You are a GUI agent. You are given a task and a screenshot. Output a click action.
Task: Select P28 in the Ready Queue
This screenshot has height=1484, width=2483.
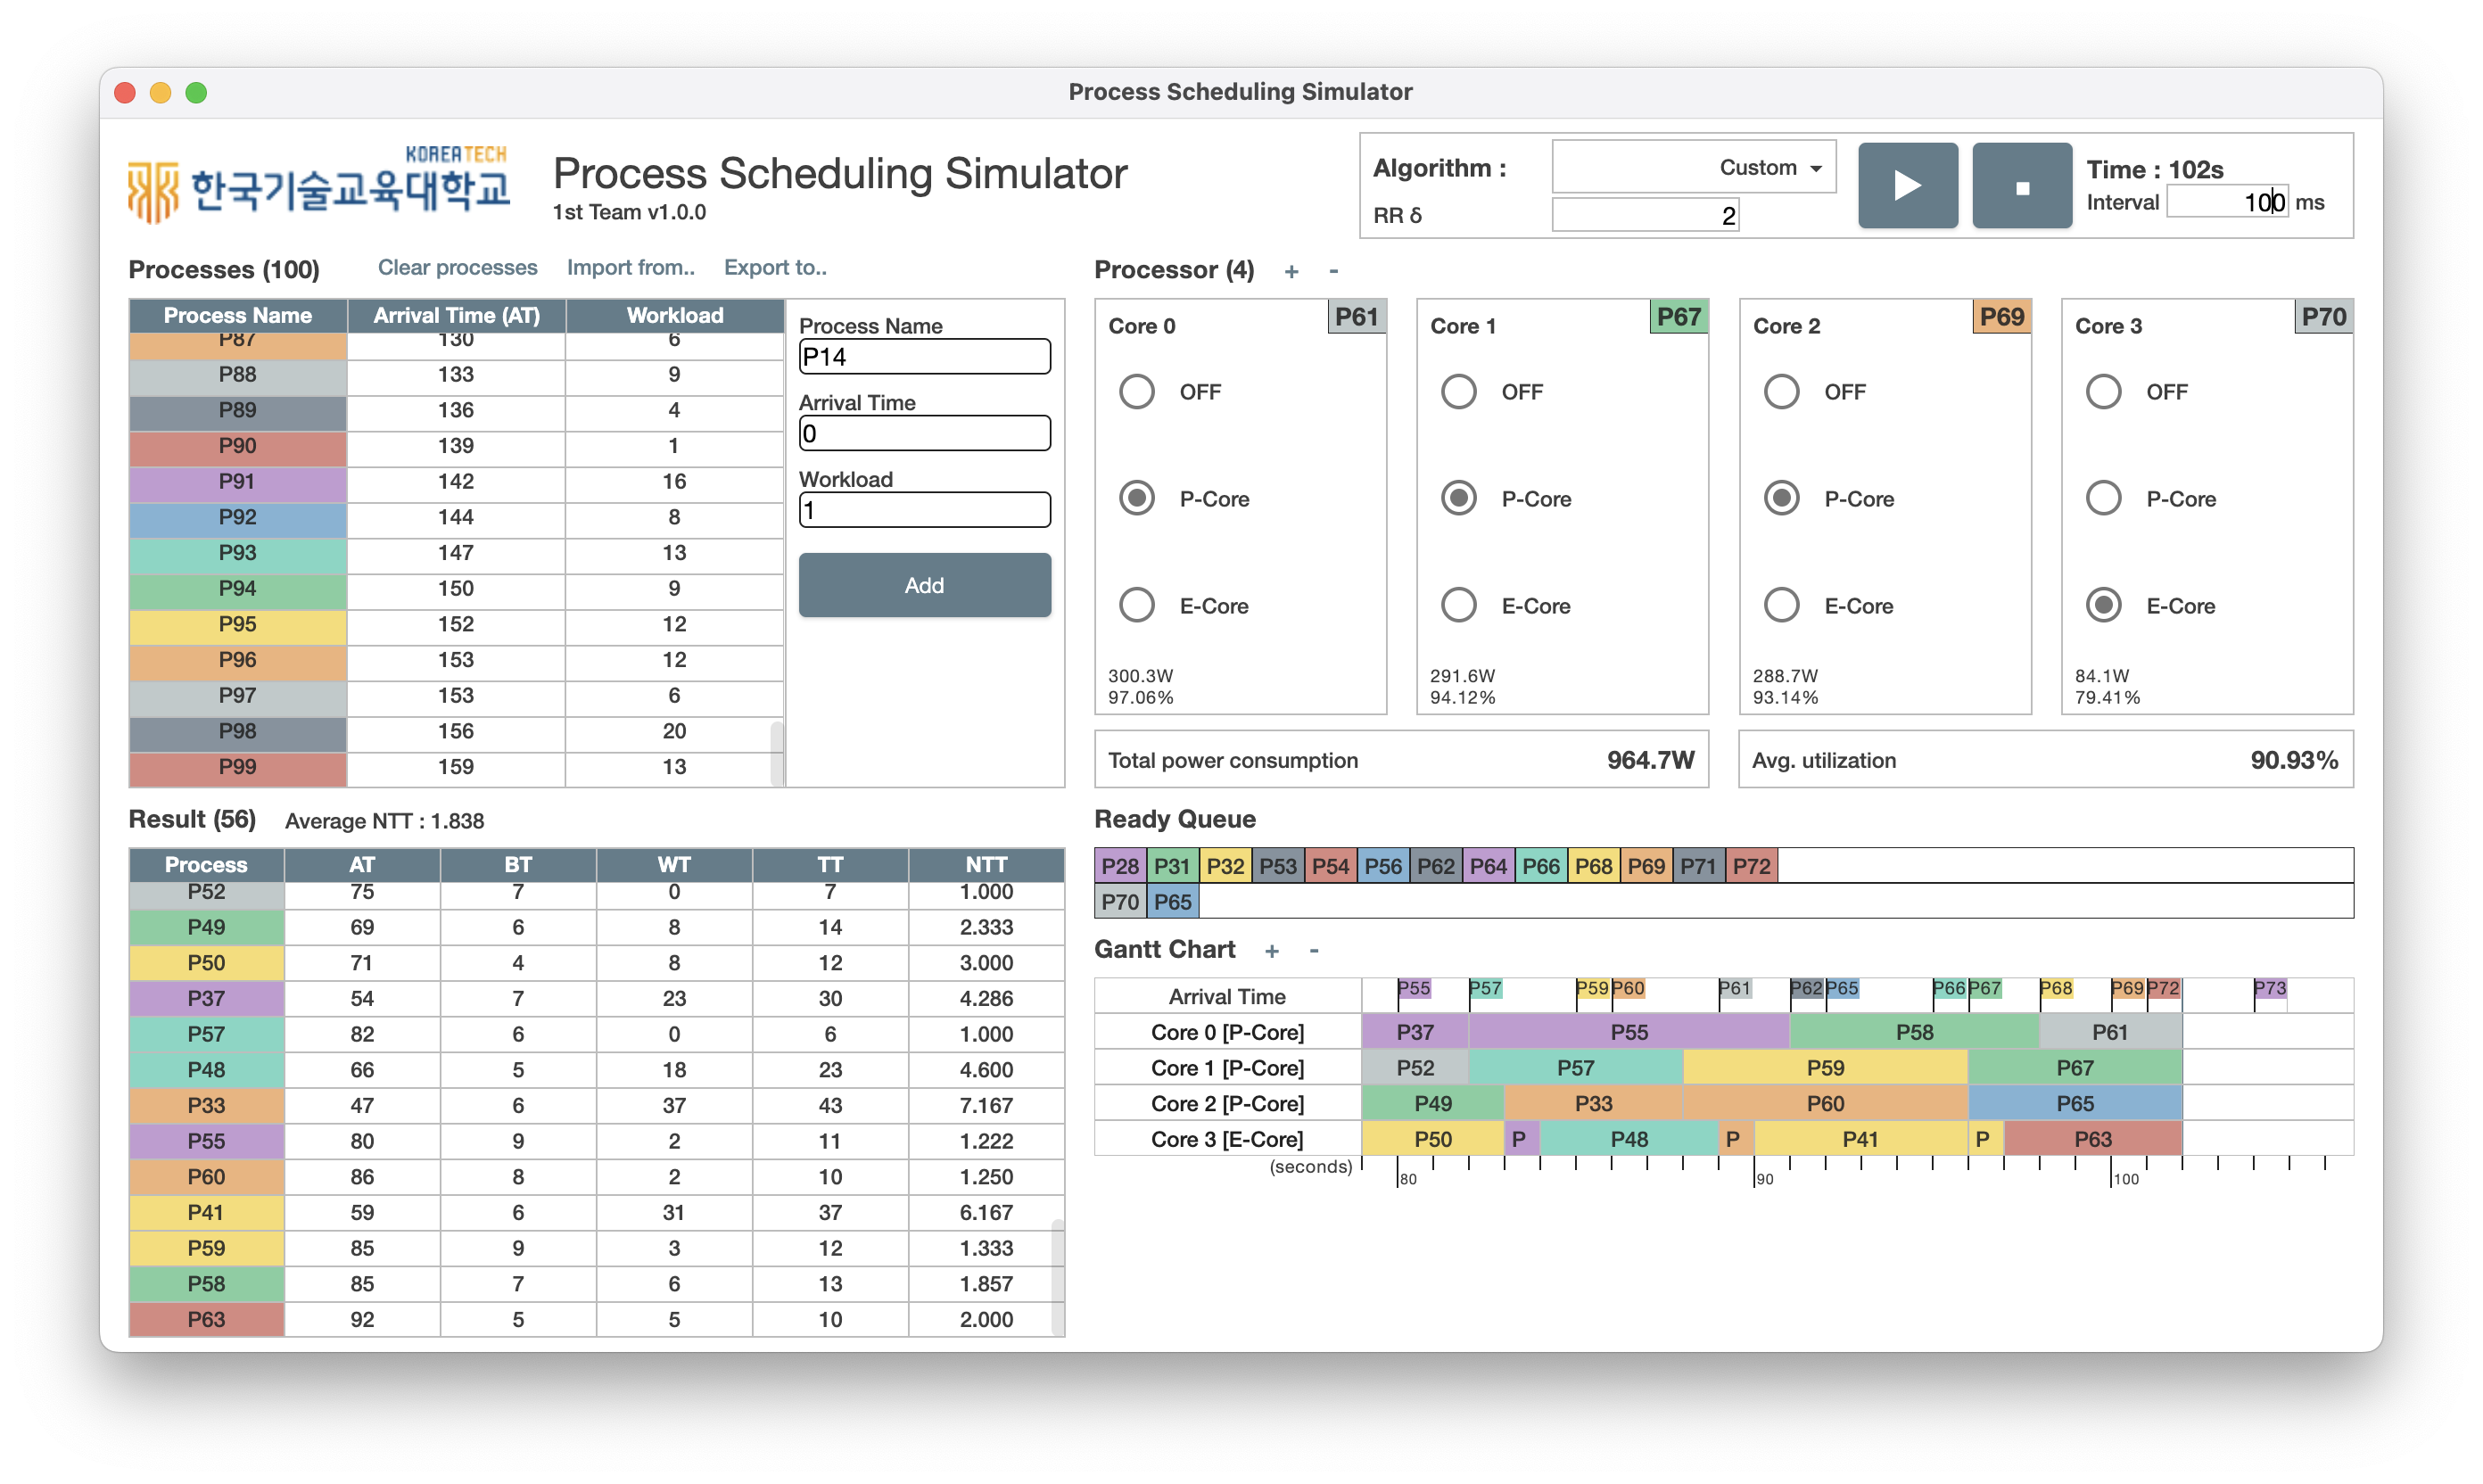pos(1120,865)
